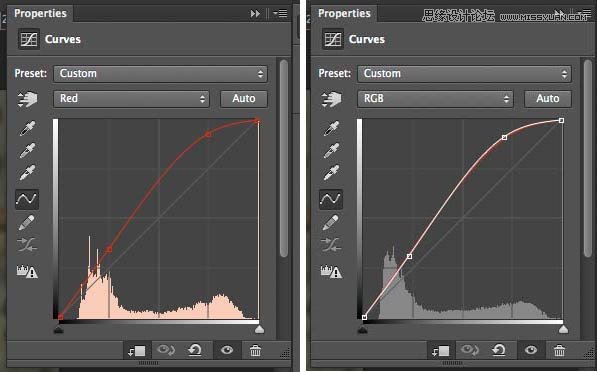This screenshot has width=597, height=372.
Task: Select the Properties tab in right panel
Action: 344,13
